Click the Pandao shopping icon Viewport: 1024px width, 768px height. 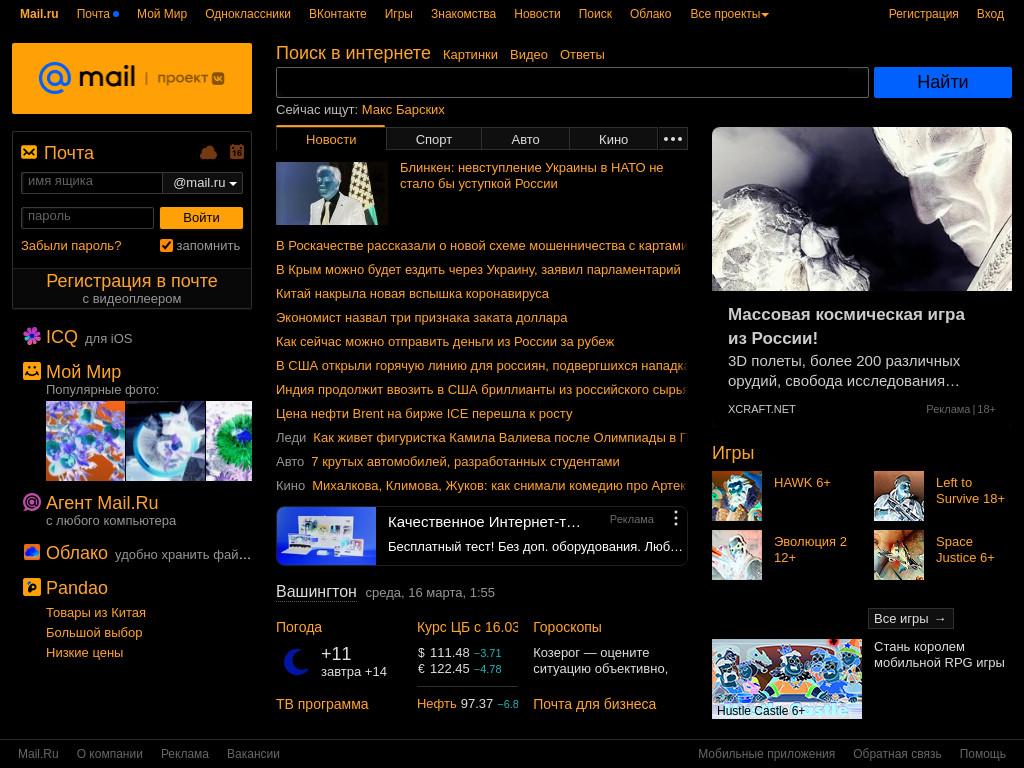coord(31,587)
